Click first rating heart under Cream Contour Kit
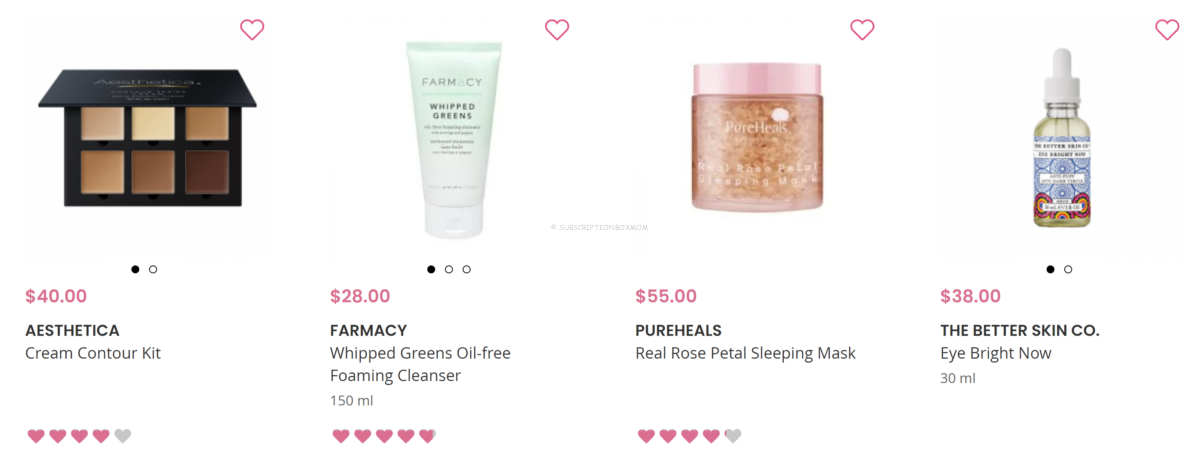The width and height of the screenshot is (1200, 455). pos(36,436)
